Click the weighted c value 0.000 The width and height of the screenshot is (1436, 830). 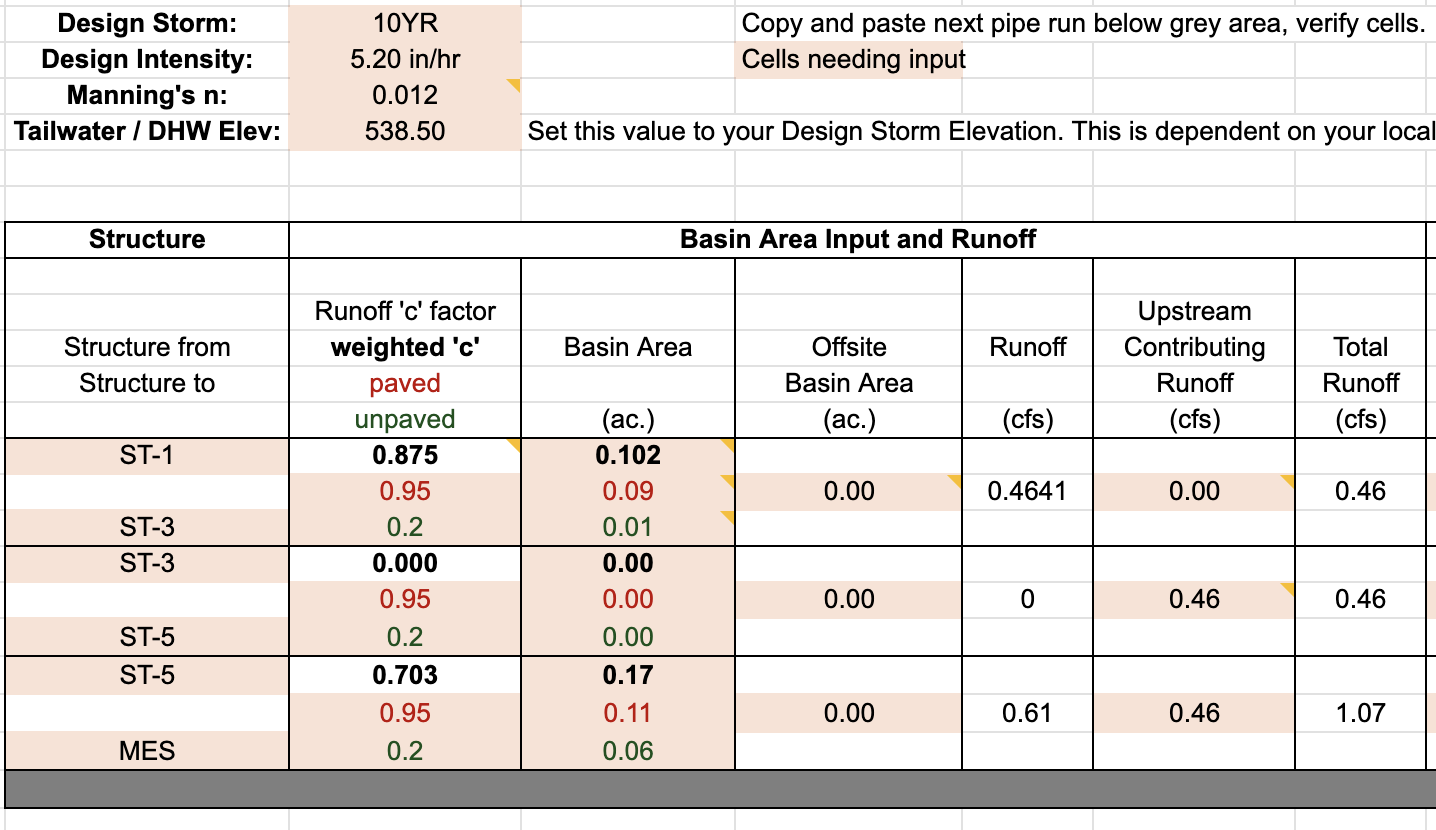coord(405,563)
